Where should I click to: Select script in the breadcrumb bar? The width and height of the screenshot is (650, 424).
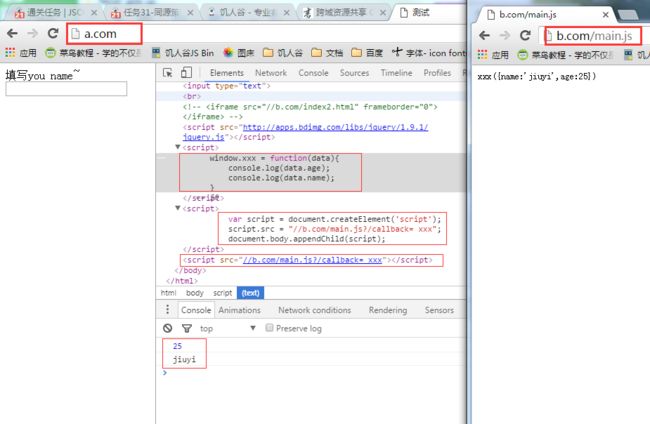[223, 293]
